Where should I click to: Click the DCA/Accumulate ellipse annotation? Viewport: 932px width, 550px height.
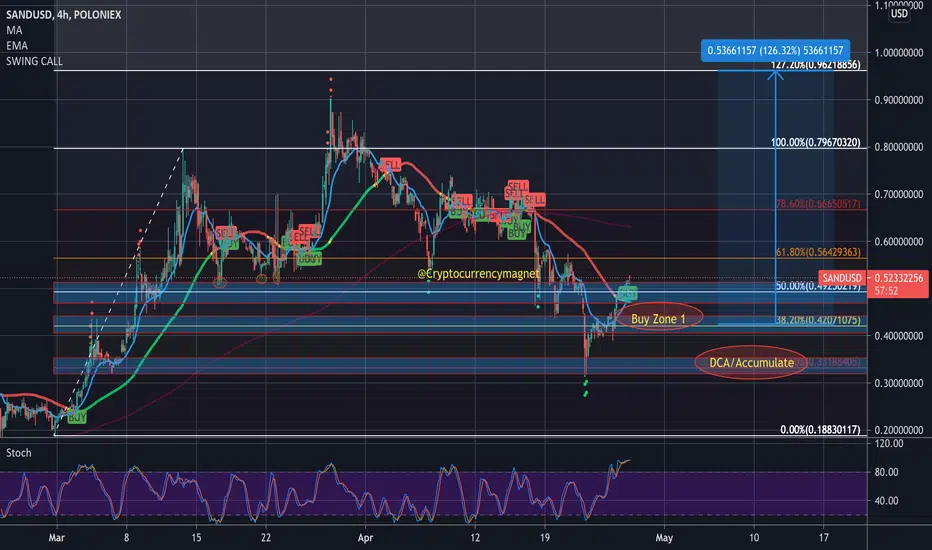click(751, 362)
